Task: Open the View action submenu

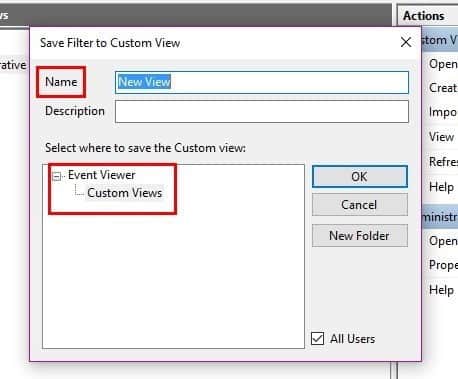Action: (441, 137)
